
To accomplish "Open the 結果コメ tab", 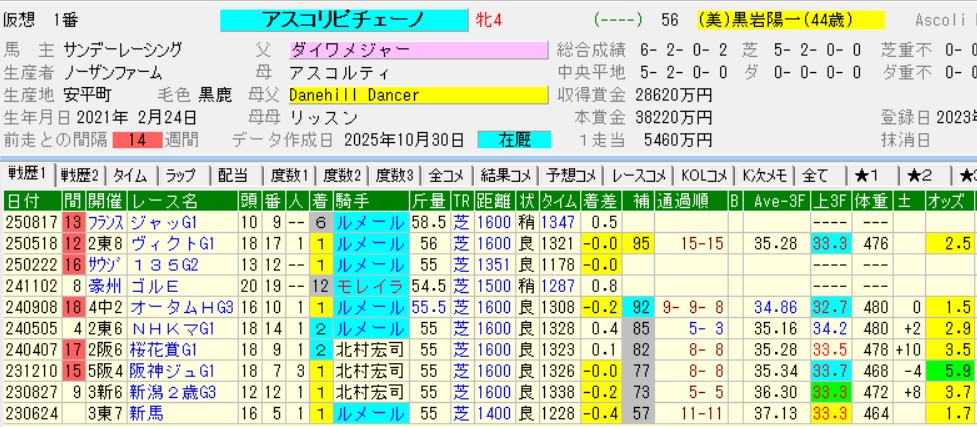I will coord(502,174).
